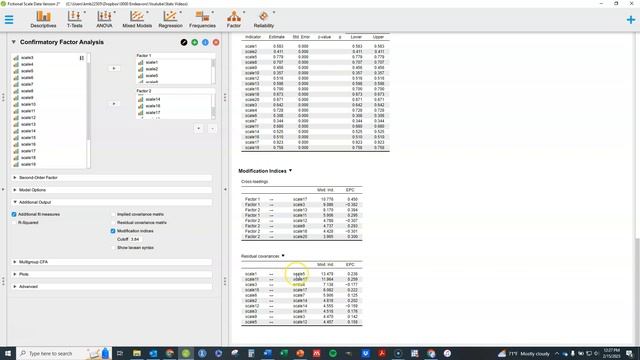
Task: Open the Residual covariances table dropdown
Action: [283, 256]
